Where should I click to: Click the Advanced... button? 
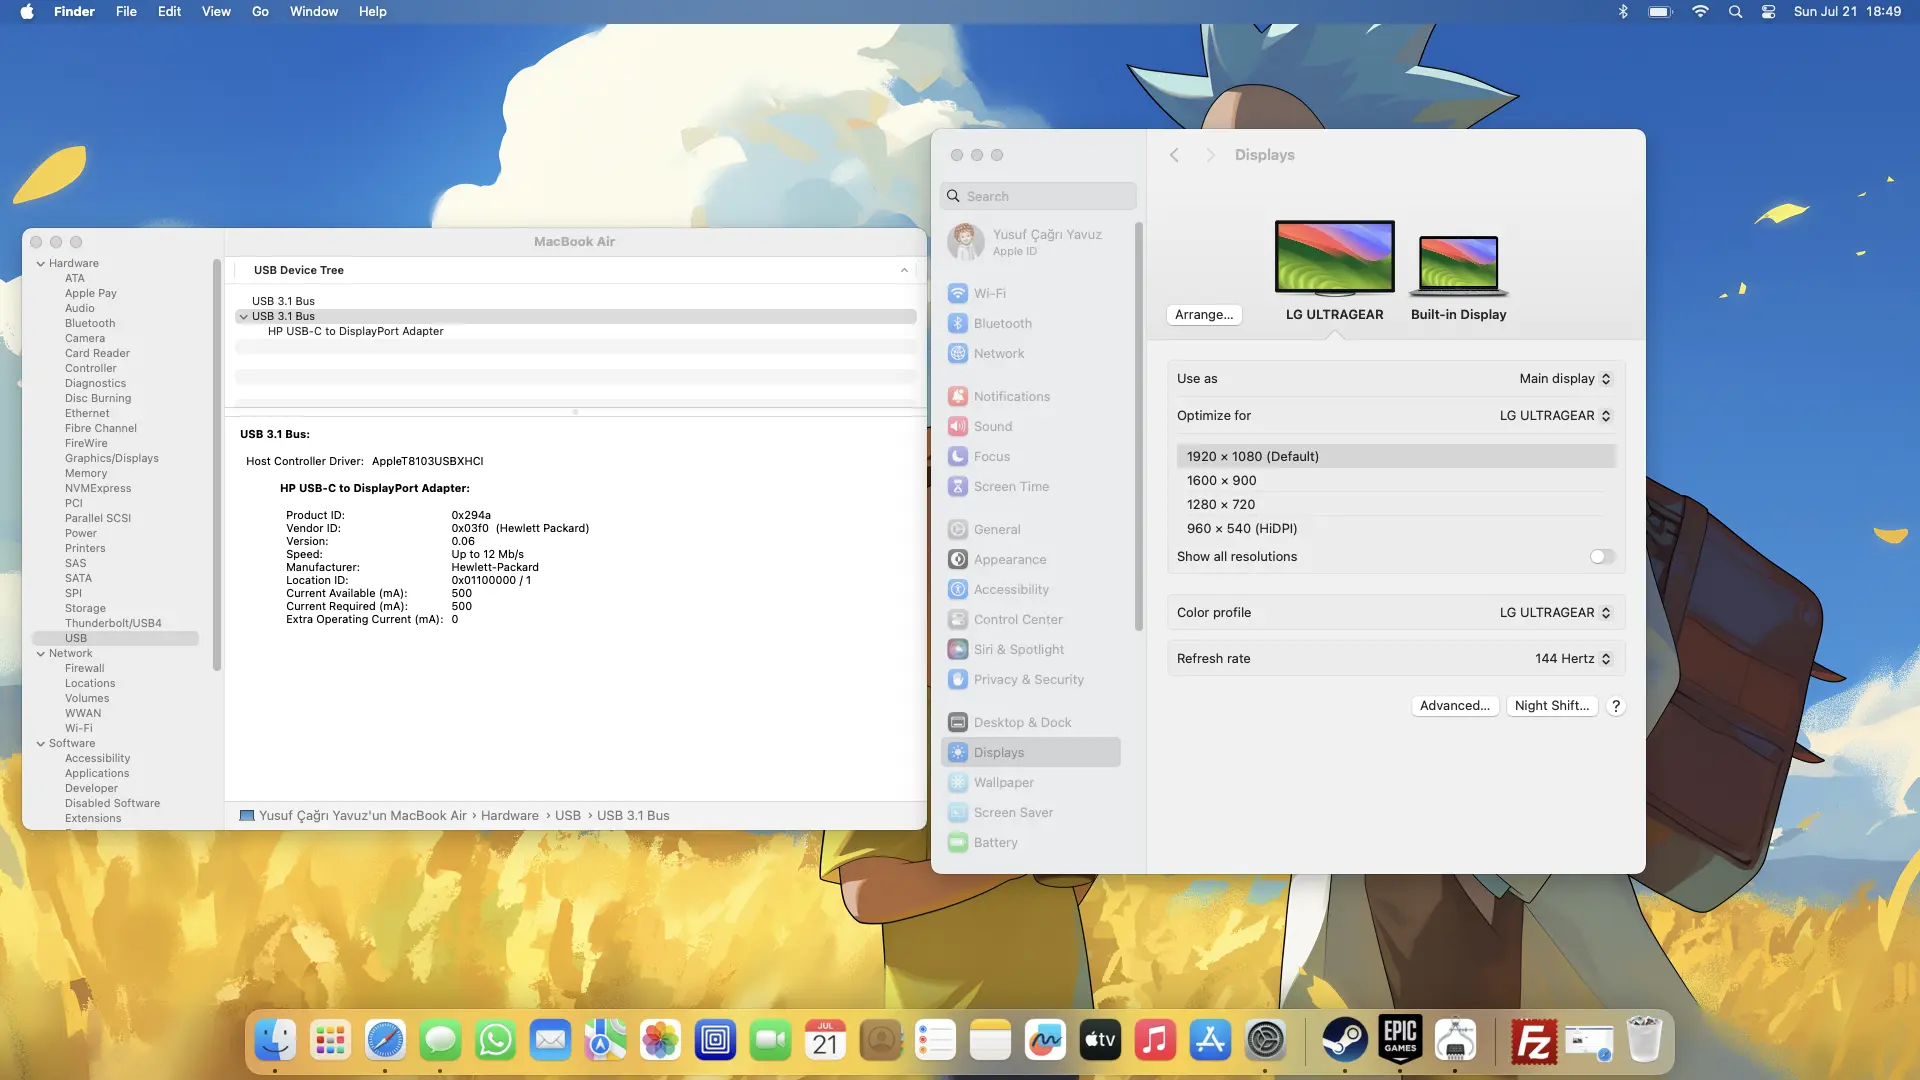click(x=1454, y=706)
